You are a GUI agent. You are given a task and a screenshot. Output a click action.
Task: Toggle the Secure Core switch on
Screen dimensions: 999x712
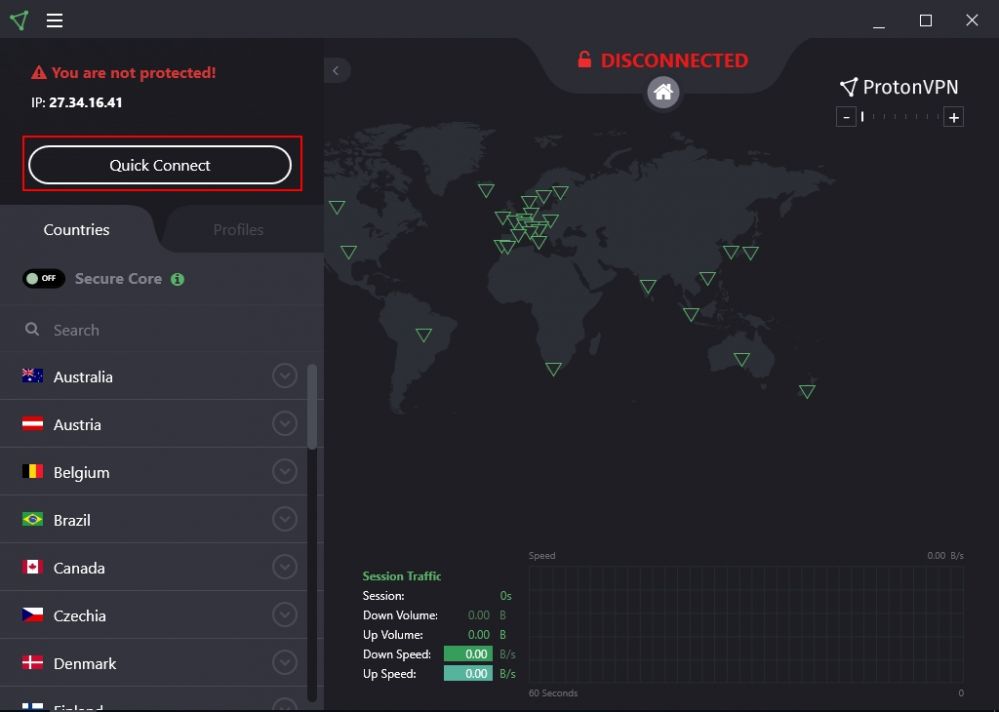(x=44, y=279)
